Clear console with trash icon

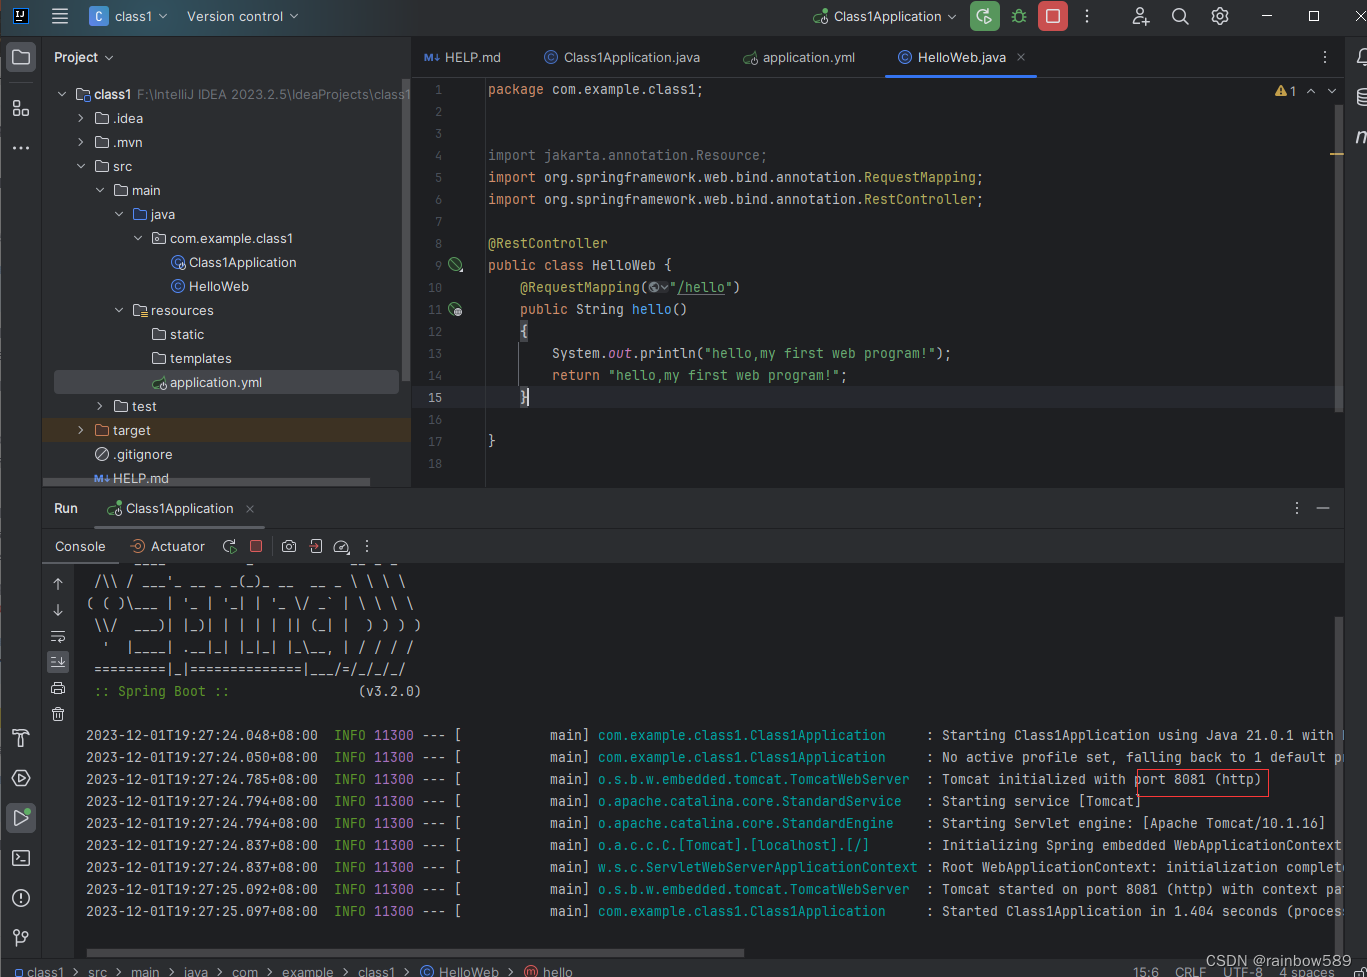(58, 714)
